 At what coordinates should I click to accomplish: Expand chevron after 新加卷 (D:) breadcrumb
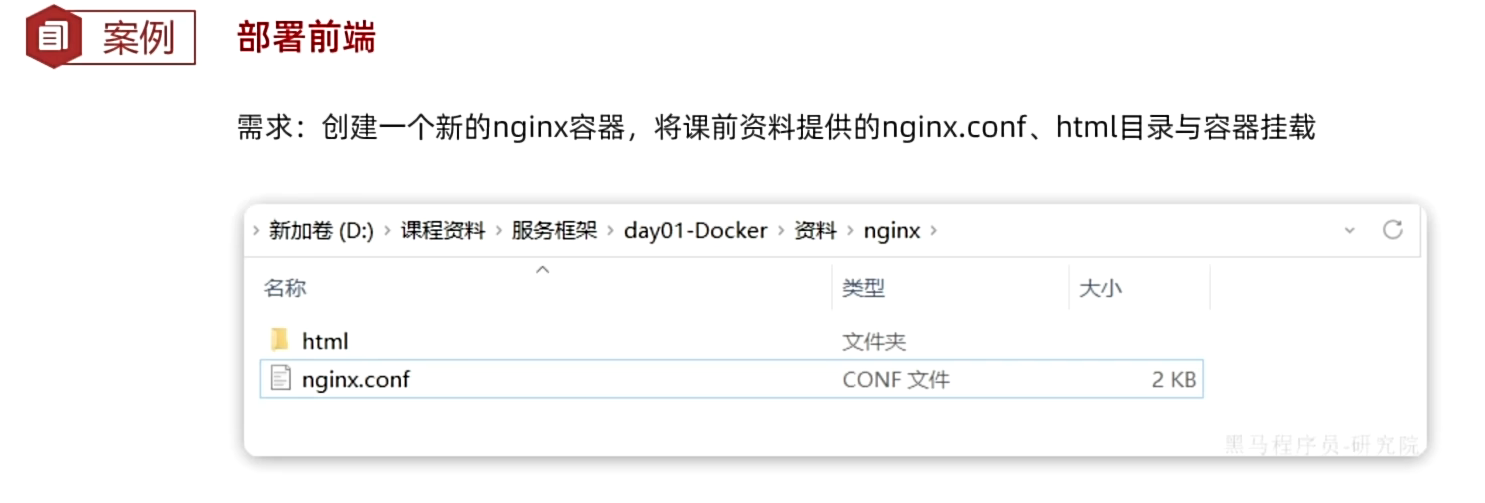click(388, 231)
